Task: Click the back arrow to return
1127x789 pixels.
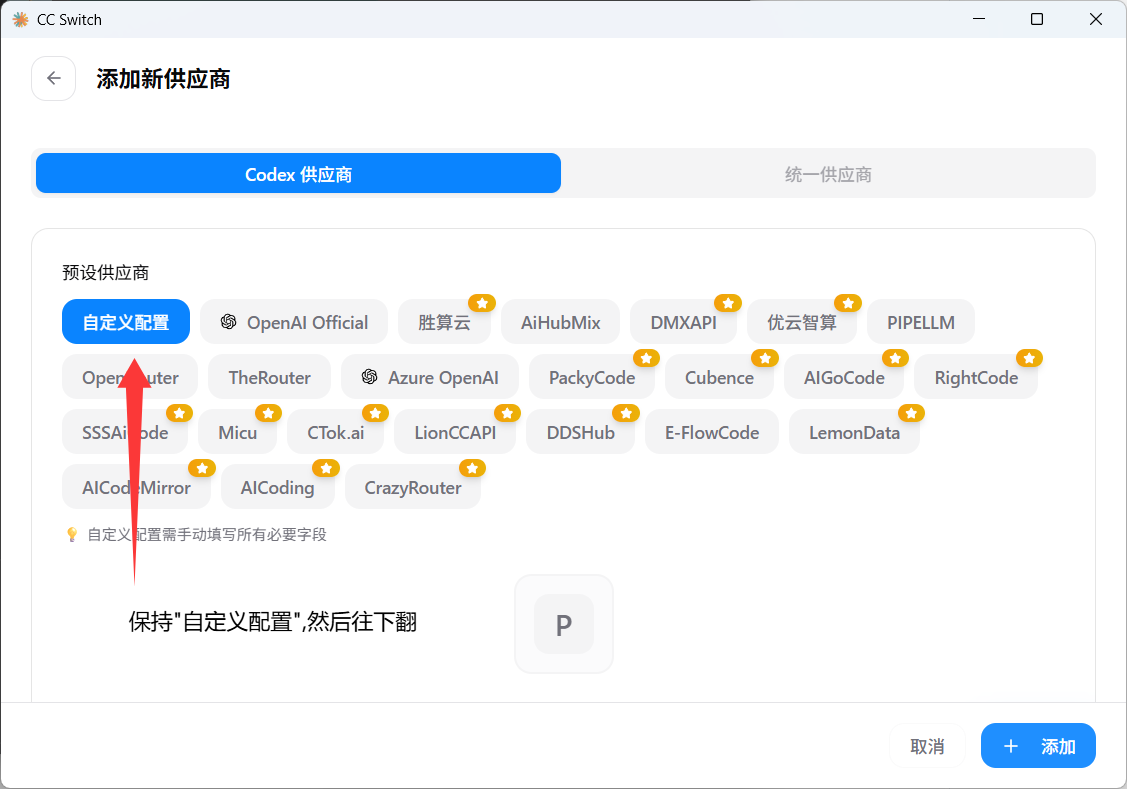Action: pyautogui.click(x=53, y=78)
